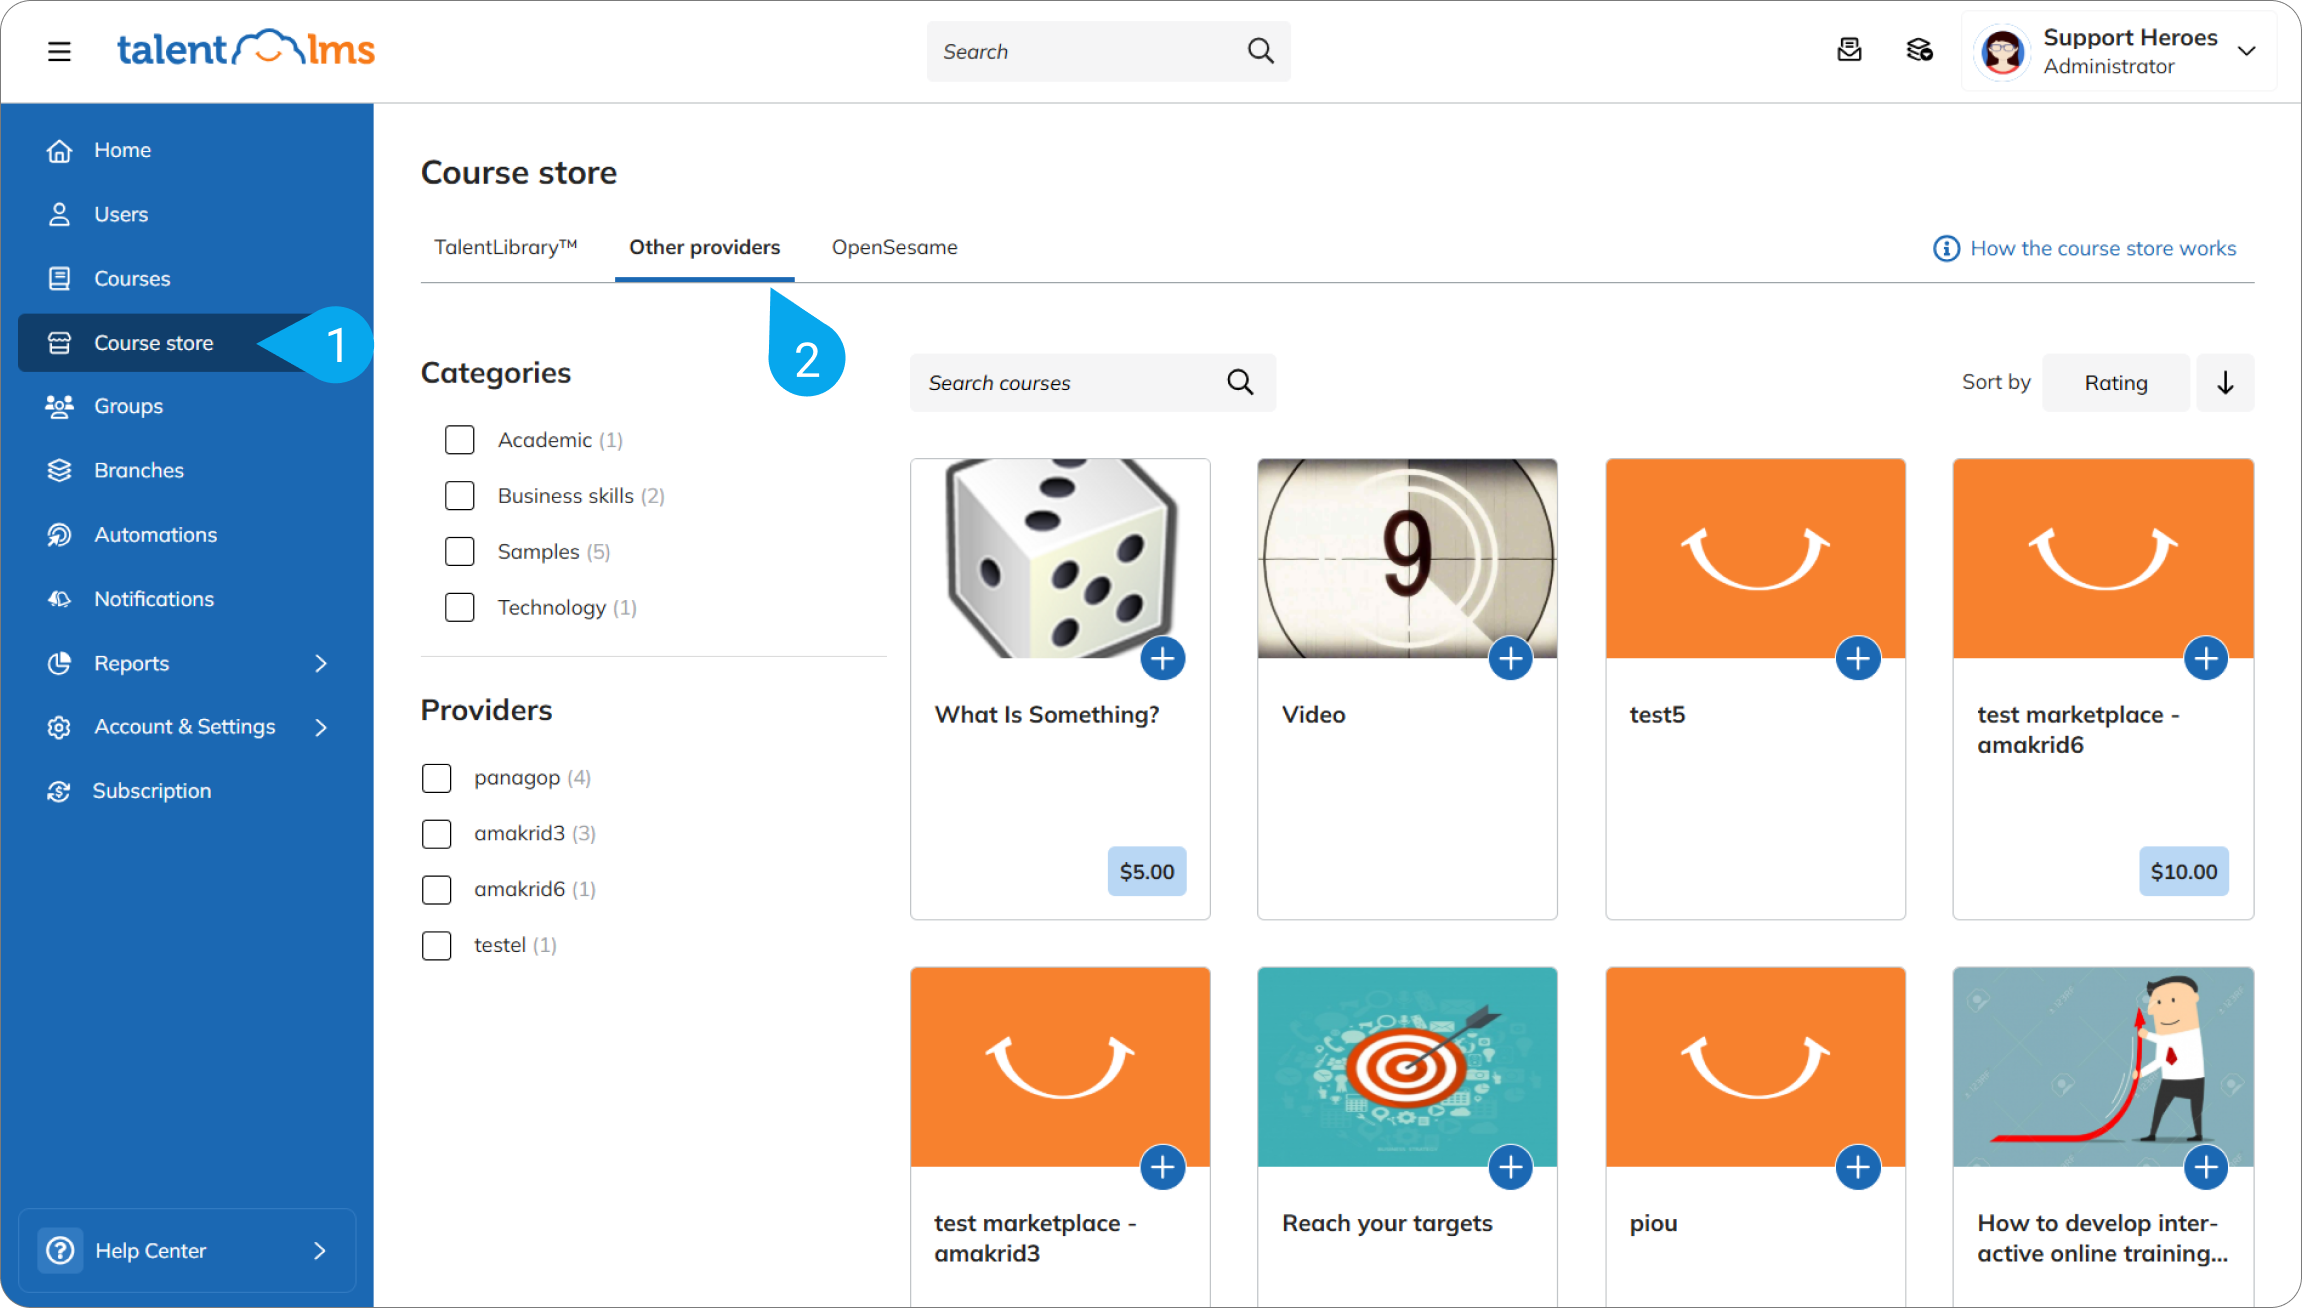Open the target dartboard thumbnail
Screen dimensions: 2302x1308
click(1407, 1066)
